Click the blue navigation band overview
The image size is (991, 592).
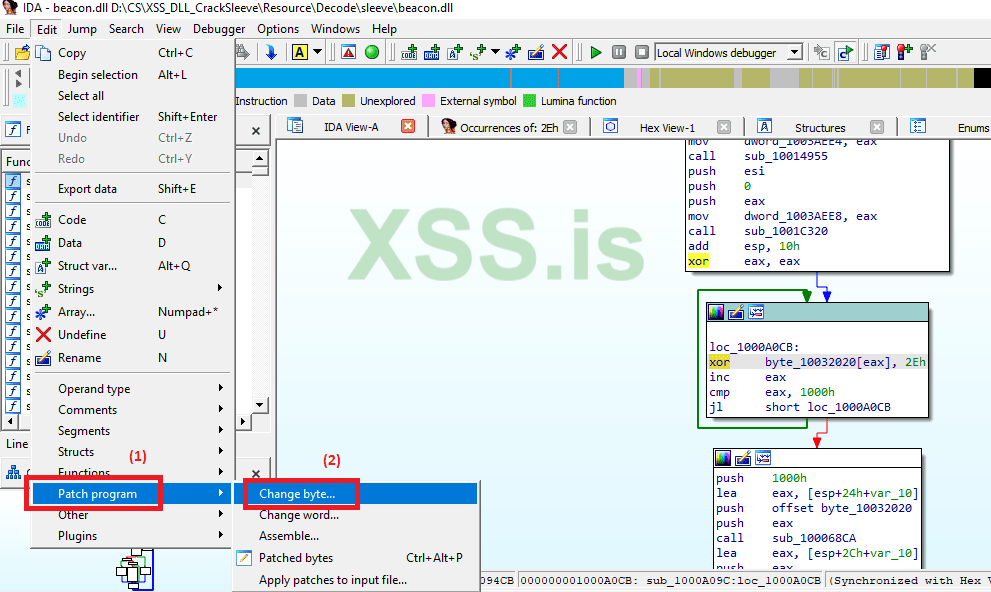(x=429, y=78)
